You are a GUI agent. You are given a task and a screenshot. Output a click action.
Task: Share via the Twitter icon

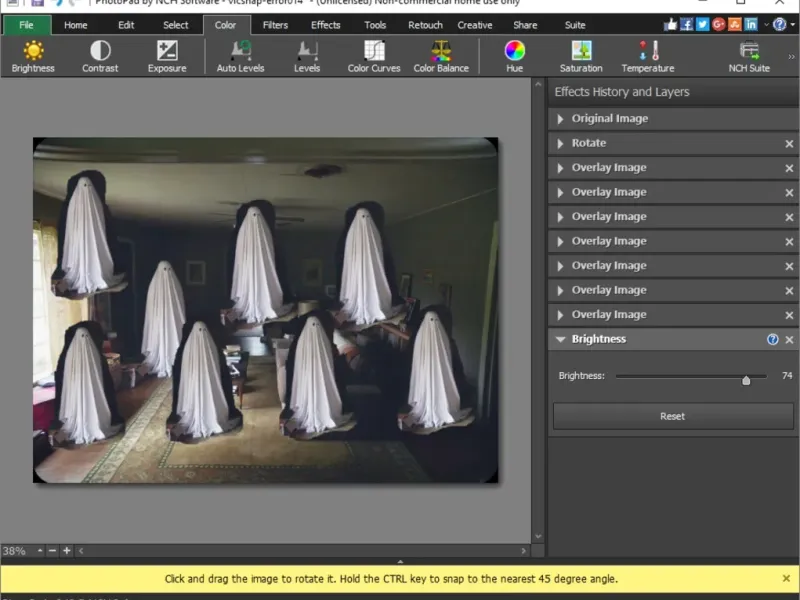tap(702, 24)
